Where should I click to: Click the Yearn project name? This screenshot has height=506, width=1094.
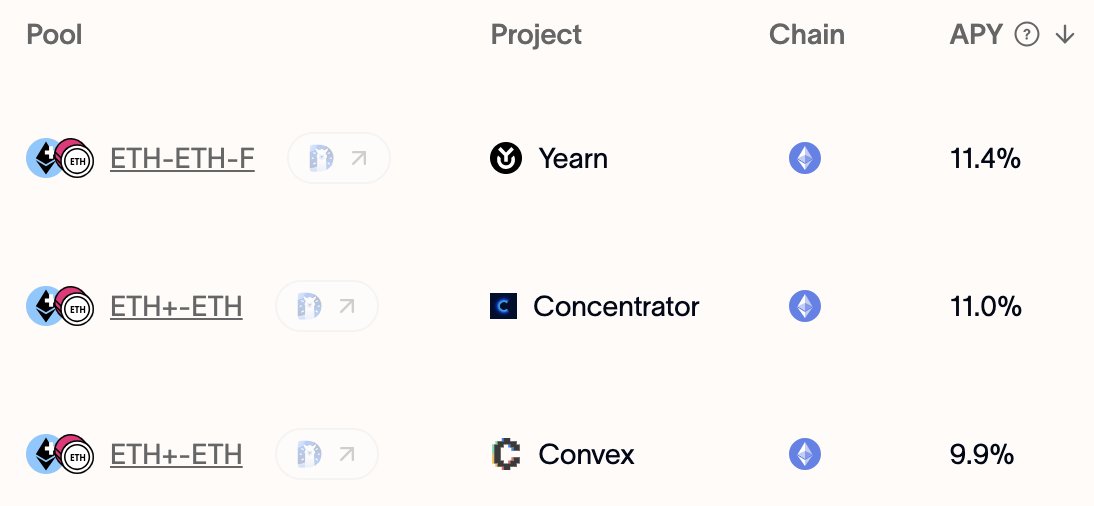coord(573,159)
